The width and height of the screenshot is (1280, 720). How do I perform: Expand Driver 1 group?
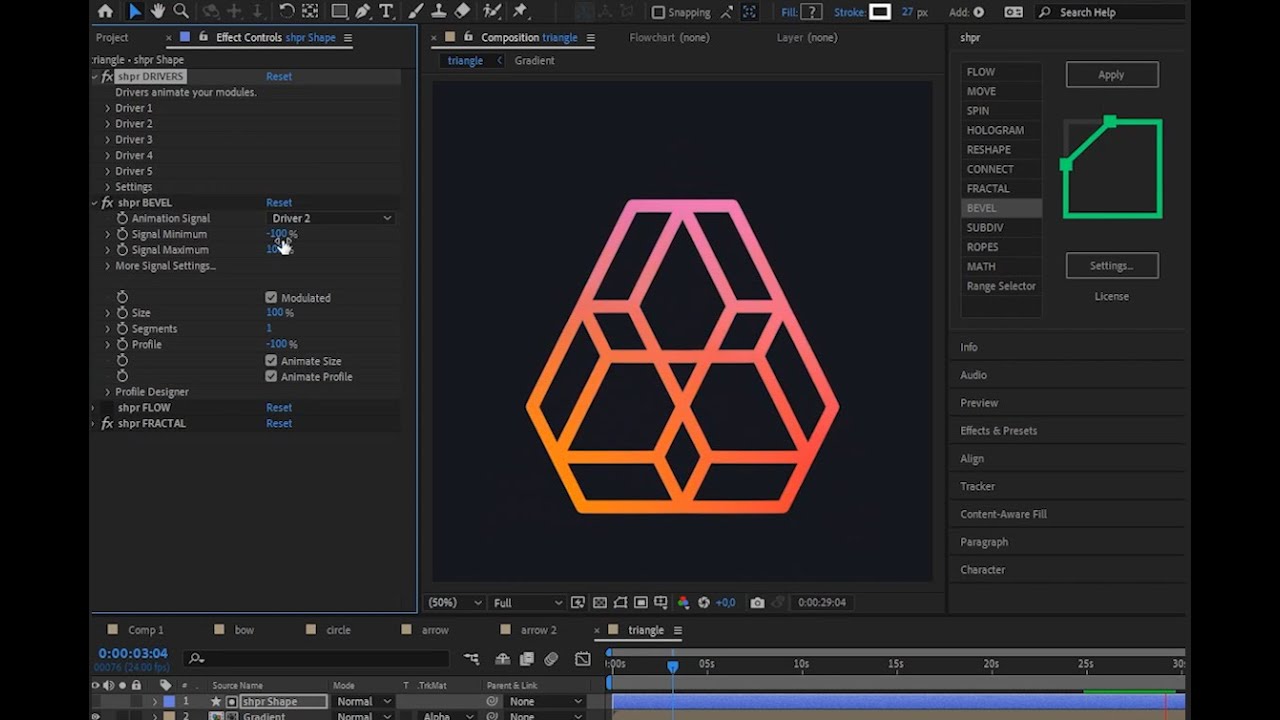[108, 108]
